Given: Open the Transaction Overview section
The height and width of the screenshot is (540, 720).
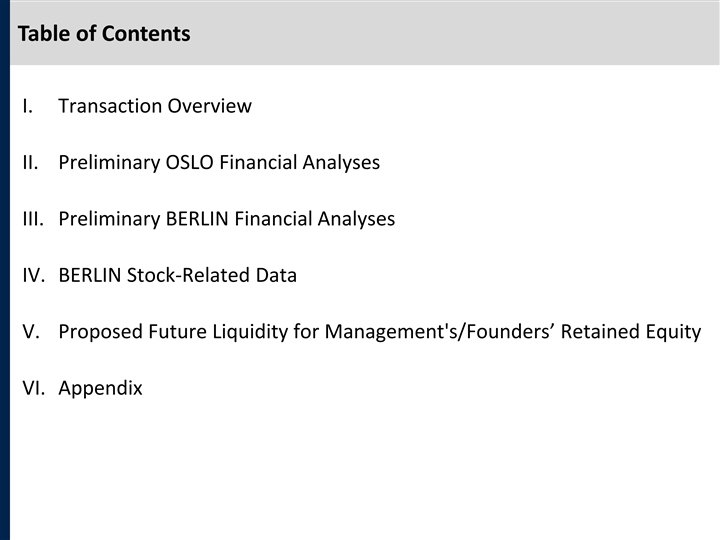Looking at the screenshot, I should click(x=155, y=106).
